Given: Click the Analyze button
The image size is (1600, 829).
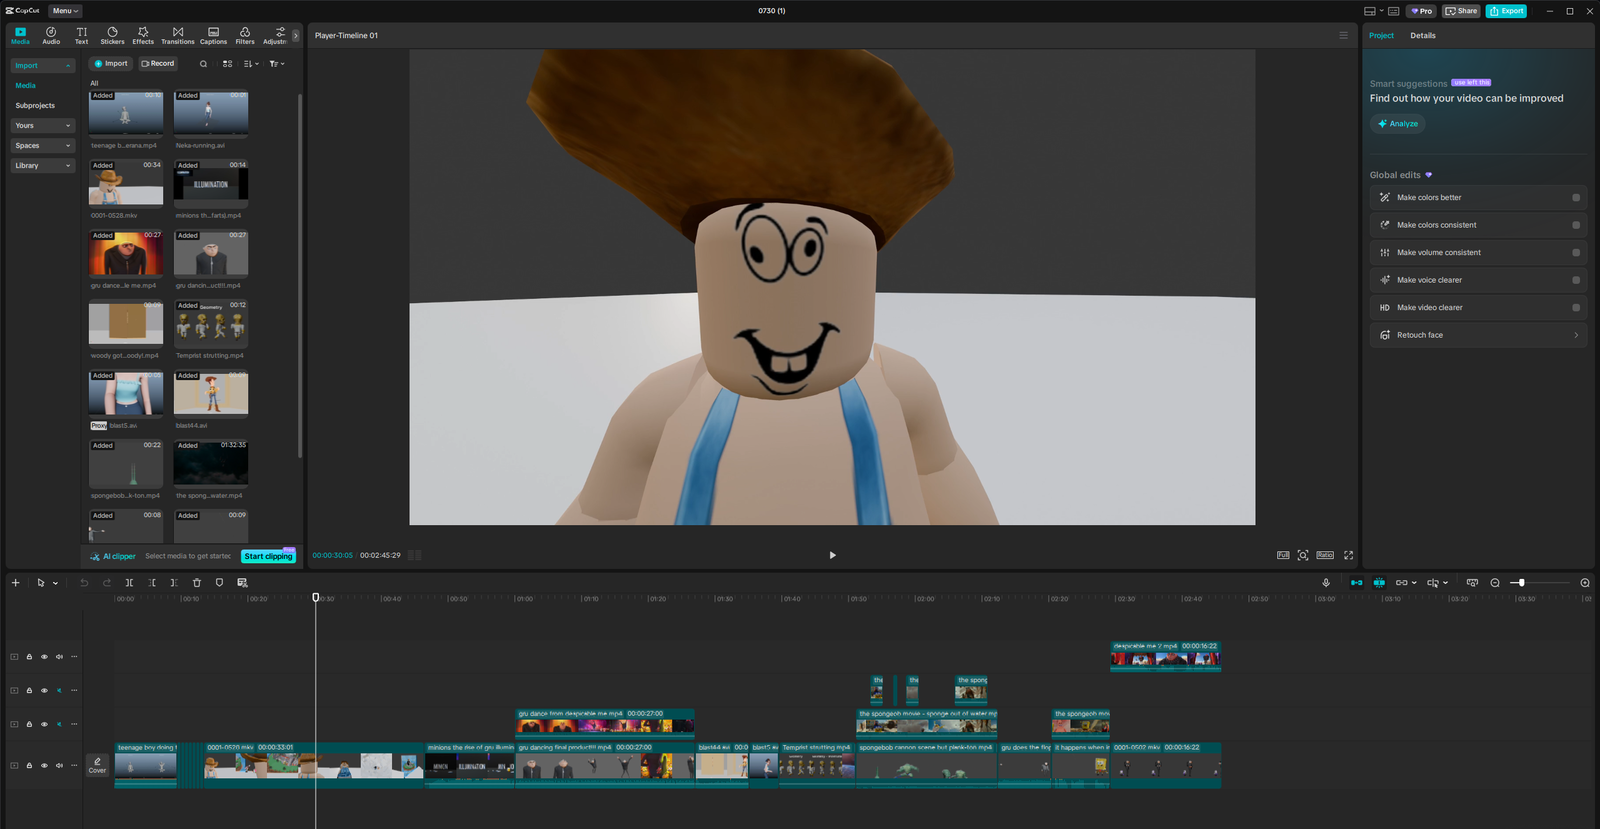Looking at the screenshot, I should [1398, 124].
